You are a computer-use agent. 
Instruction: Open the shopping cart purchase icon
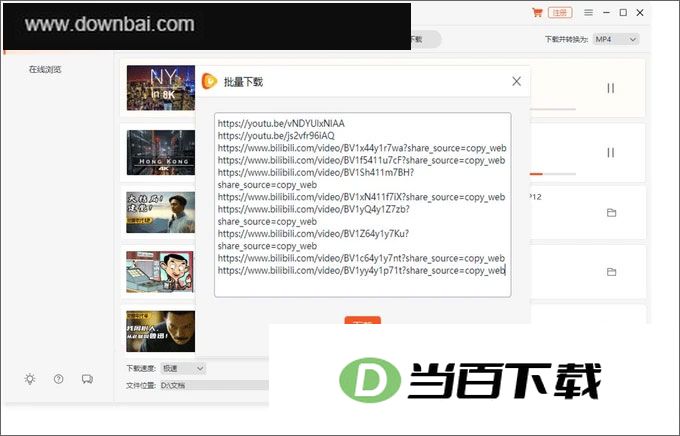click(x=537, y=13)
